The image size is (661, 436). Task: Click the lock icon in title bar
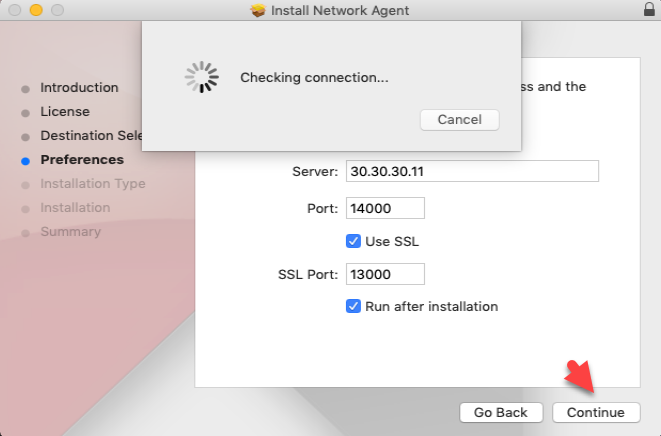(649, 9)
